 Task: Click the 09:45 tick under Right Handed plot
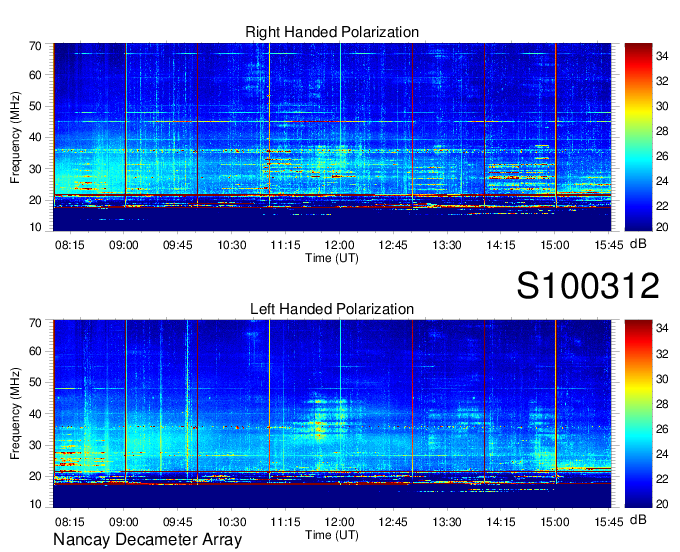177,245
